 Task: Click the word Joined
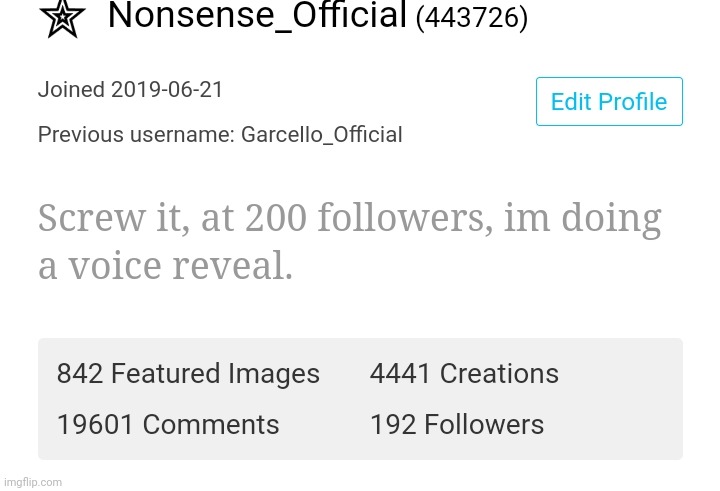pyautogui.click(x=71, y=90)
